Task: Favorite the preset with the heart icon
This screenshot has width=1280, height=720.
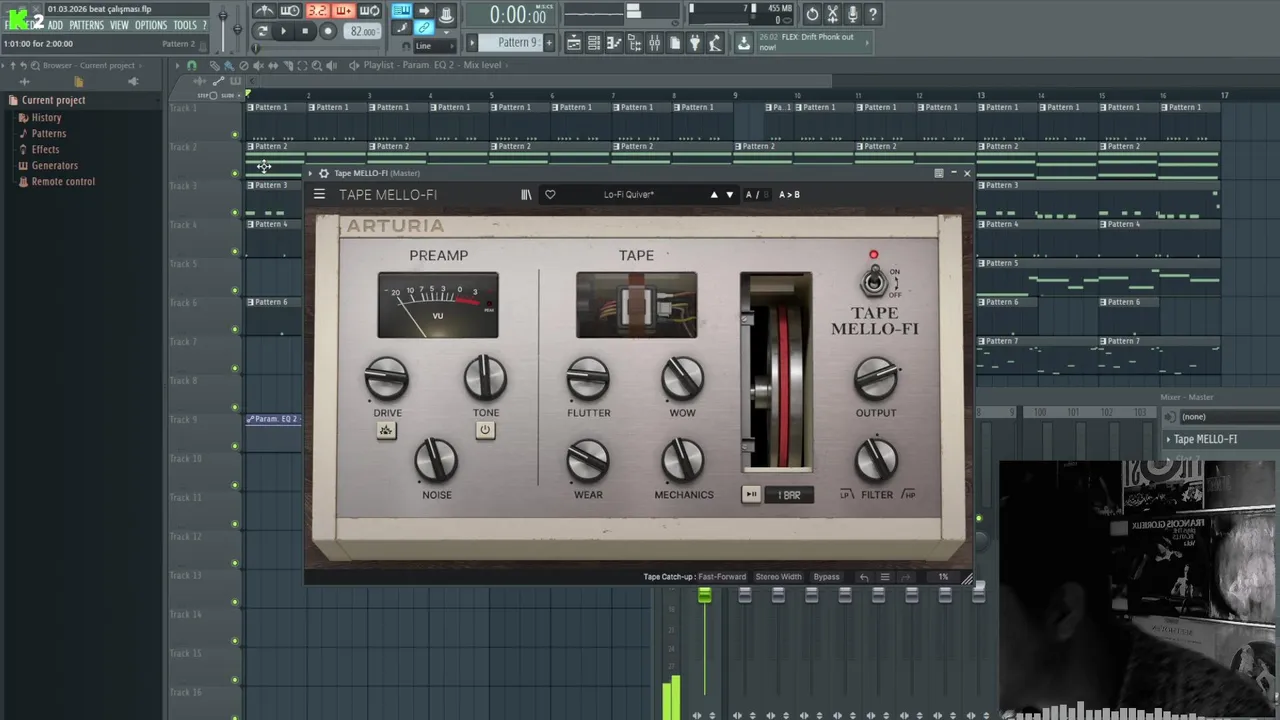Action: click(x=550, y=195)
